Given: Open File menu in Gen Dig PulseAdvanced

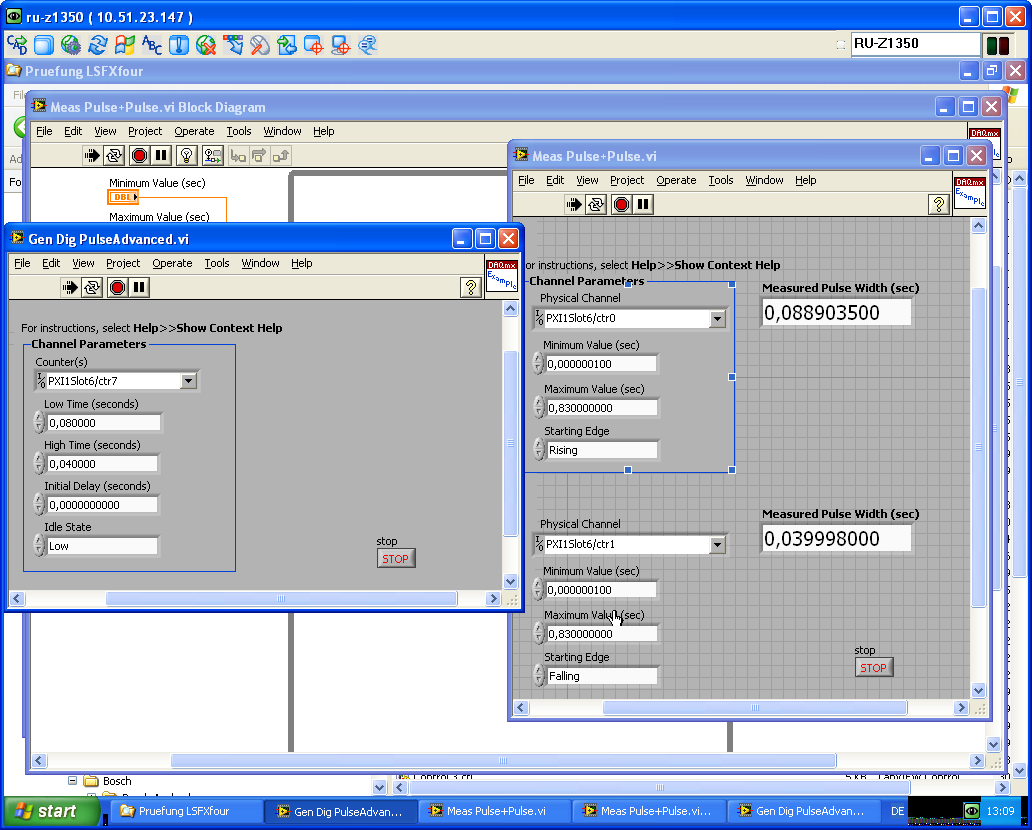Looking at the screenshot, I should coord(22,263).
